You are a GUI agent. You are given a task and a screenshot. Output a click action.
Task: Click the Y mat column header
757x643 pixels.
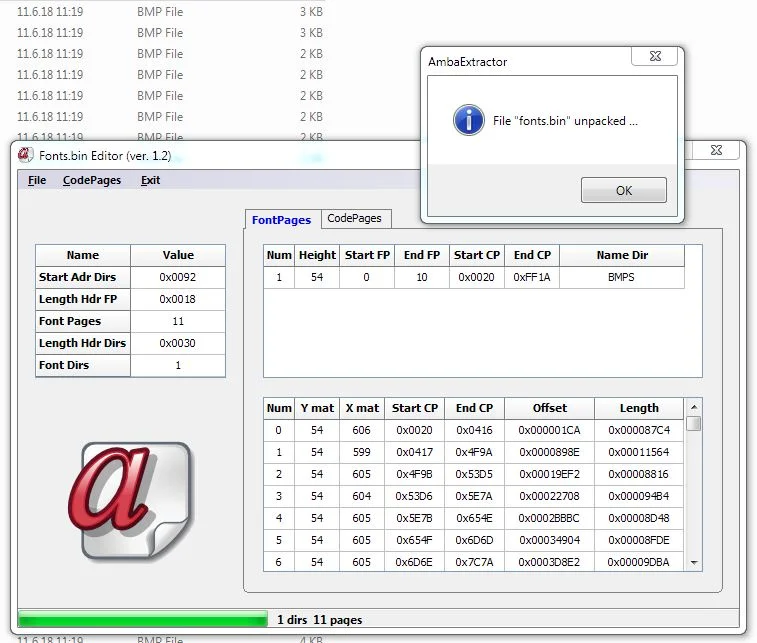[x=317, y=408]
